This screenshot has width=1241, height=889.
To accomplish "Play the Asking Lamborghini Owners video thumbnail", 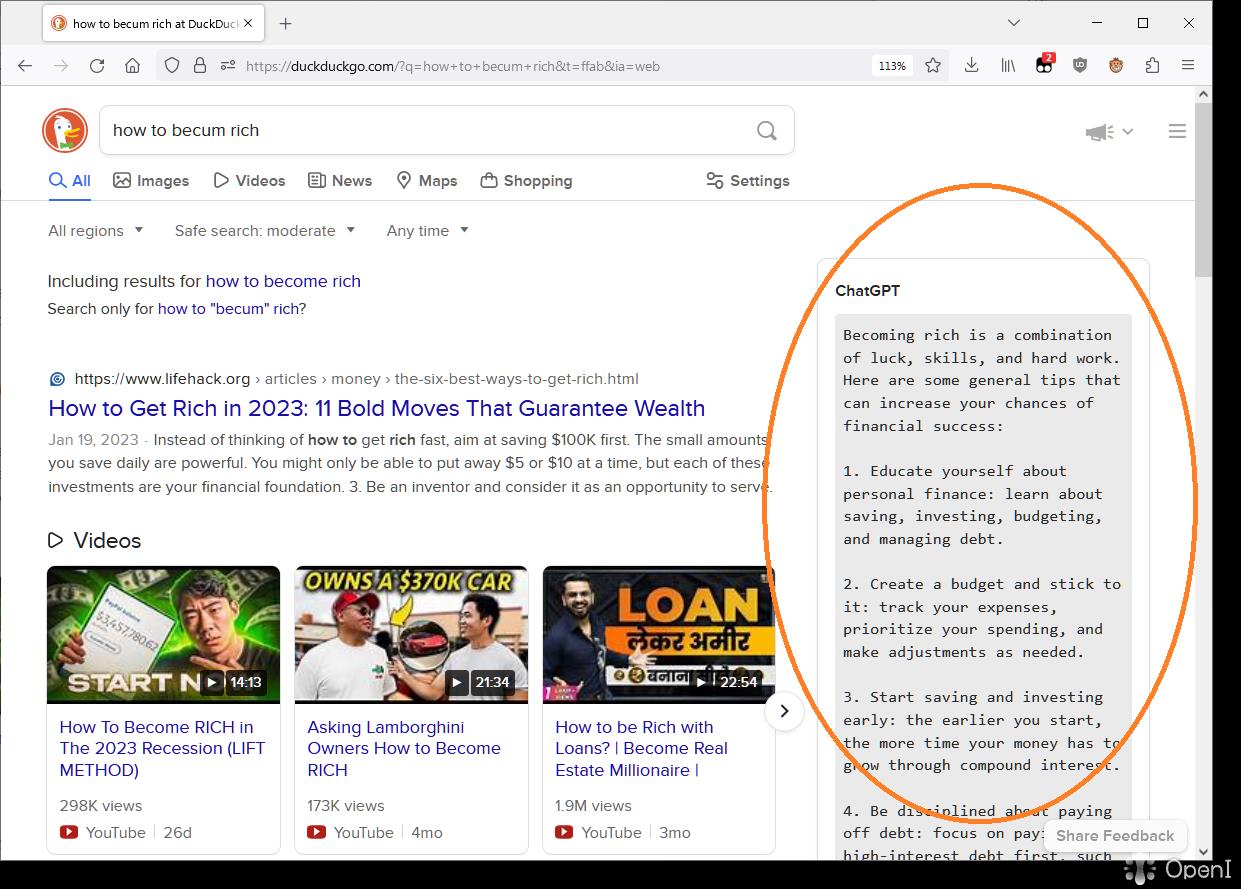I will point(411,634).
